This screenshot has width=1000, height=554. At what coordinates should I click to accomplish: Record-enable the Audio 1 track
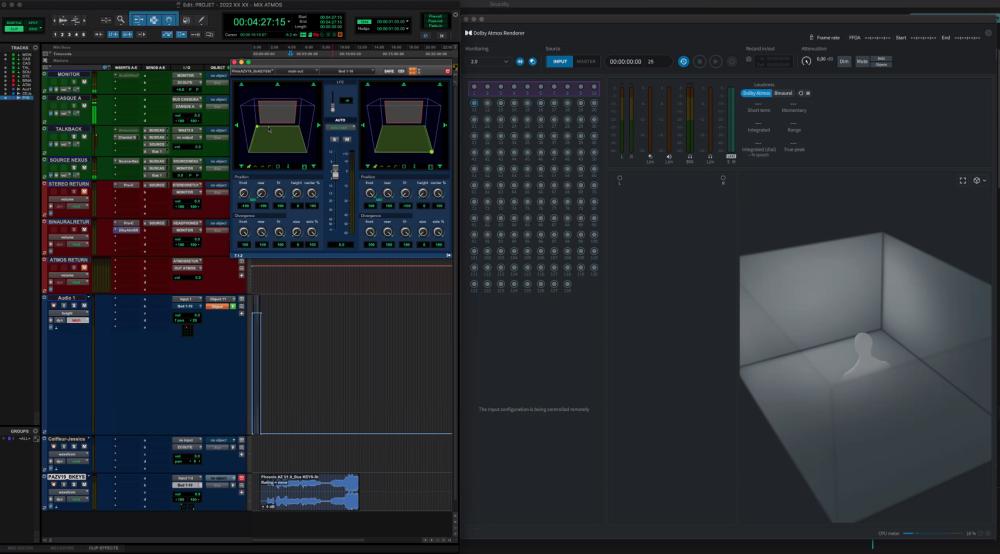[x=54, y=306]
